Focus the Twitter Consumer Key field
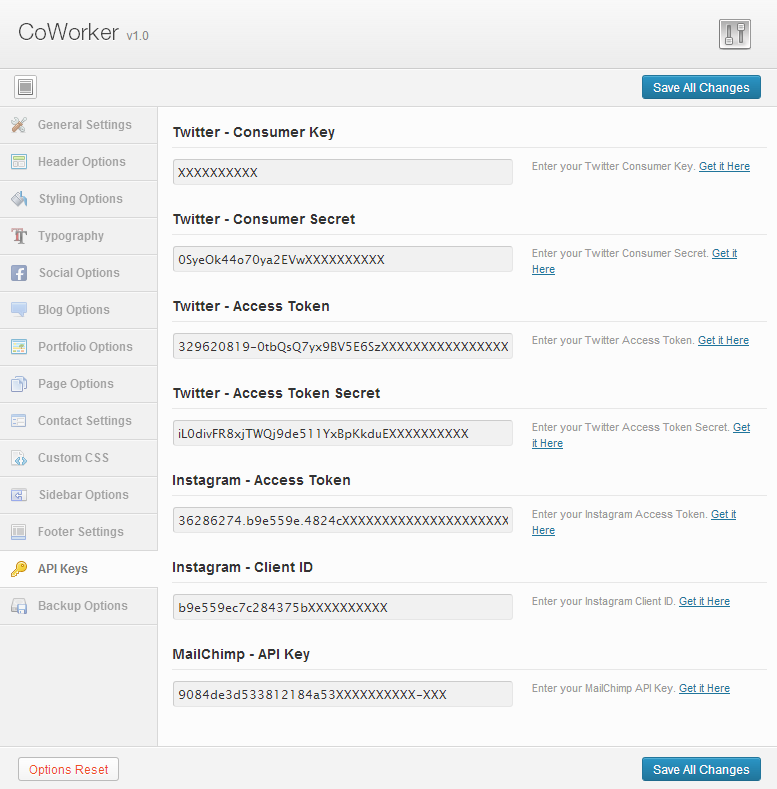 pos(343,172)
